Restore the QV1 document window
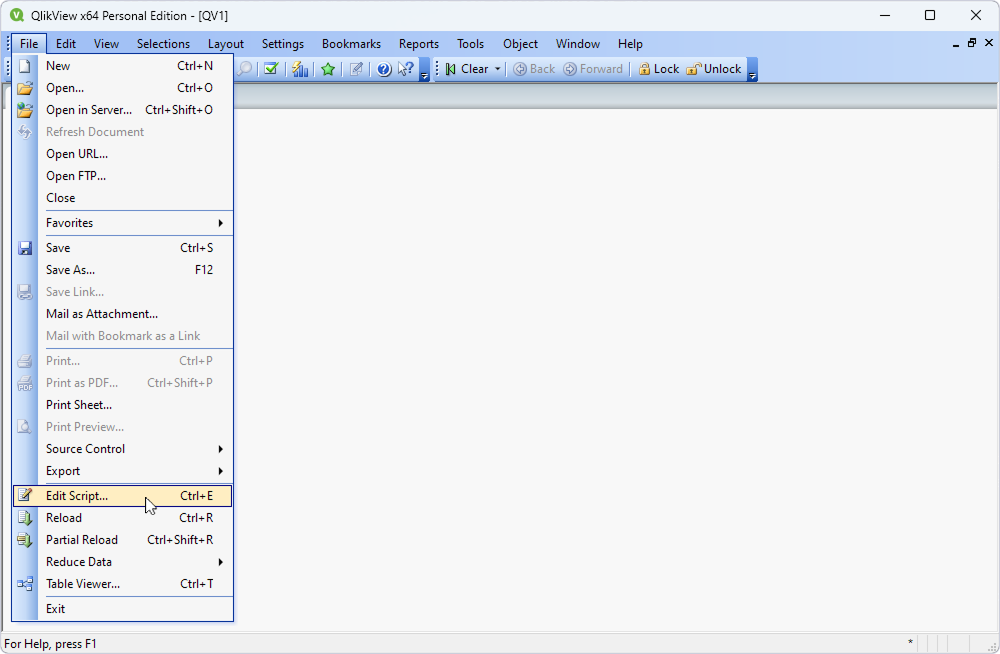Image resolution: width=1000 pixels, height=654 pixels. coord(971,43)
